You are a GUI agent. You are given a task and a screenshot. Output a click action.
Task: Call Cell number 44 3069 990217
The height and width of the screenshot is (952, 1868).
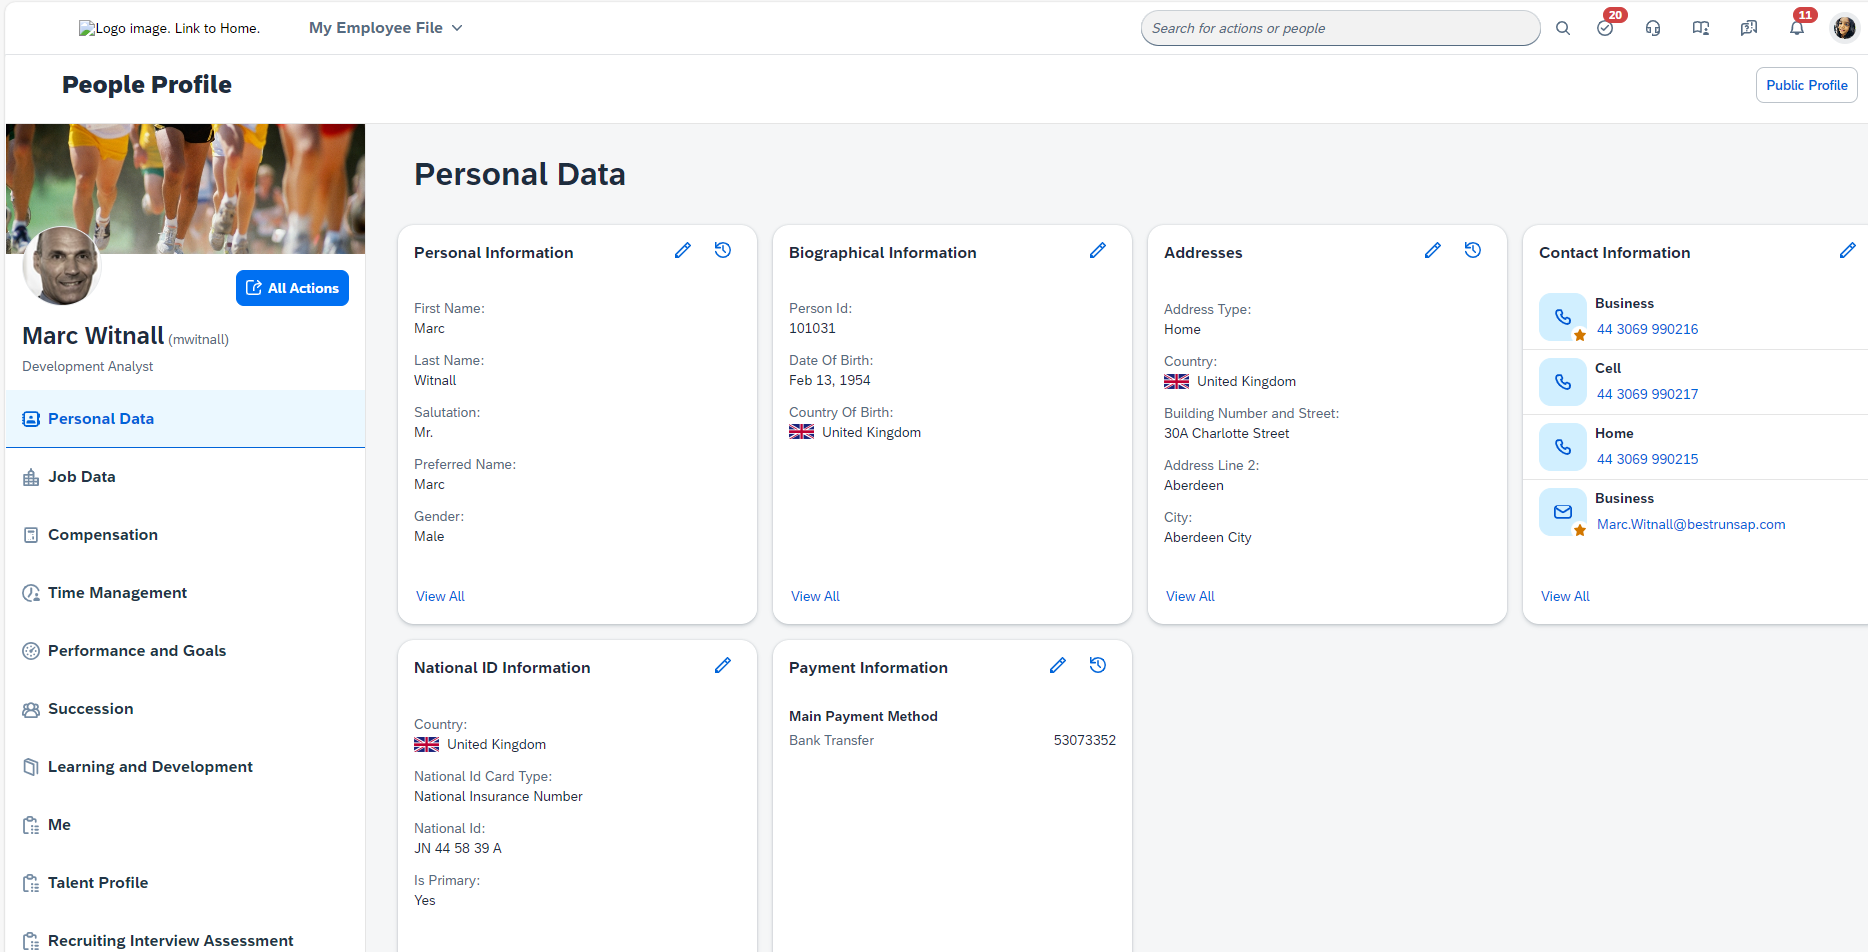[1647, 394]
